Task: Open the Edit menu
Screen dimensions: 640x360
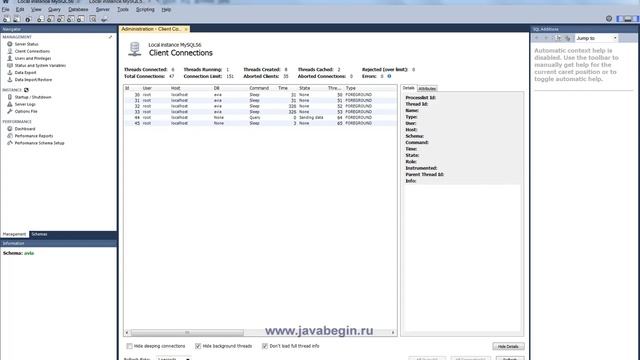Action: (x=20, y=9)
